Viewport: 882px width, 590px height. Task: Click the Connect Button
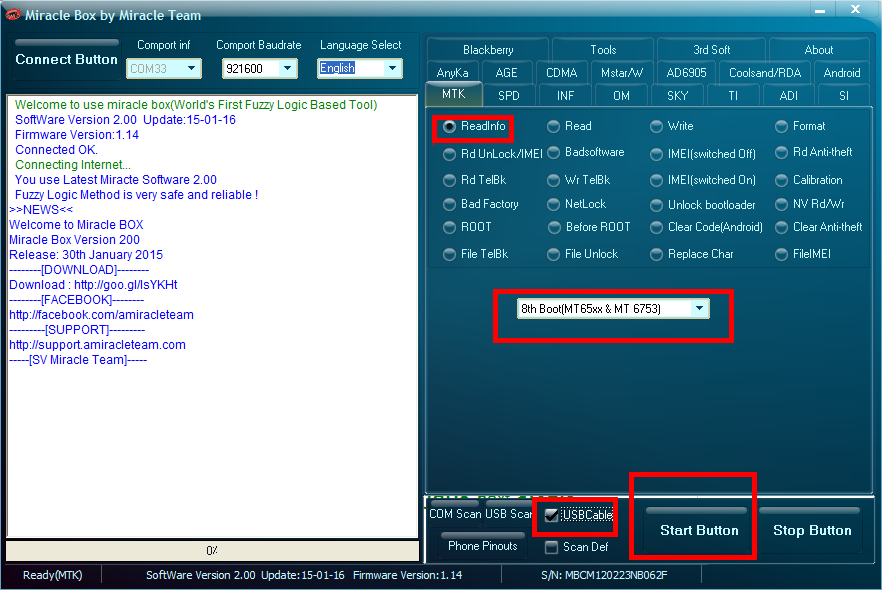(x=66, y=59)
